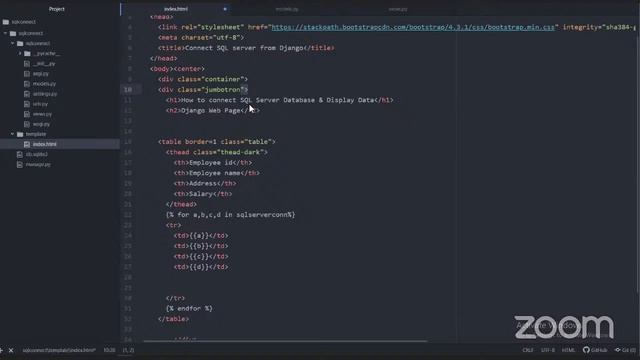Viewport: 640px width, 360px height.
Task: Click the file icon beside wsgi.py
Action: pyautogui.click(x=27, y=124)
